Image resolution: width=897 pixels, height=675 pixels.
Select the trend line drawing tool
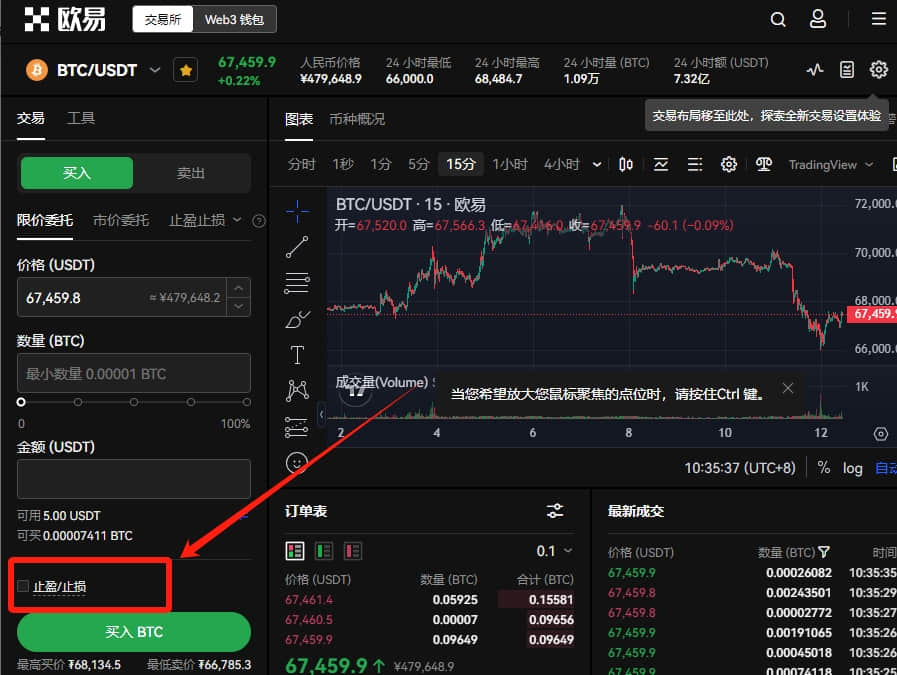tap(297, 247)
